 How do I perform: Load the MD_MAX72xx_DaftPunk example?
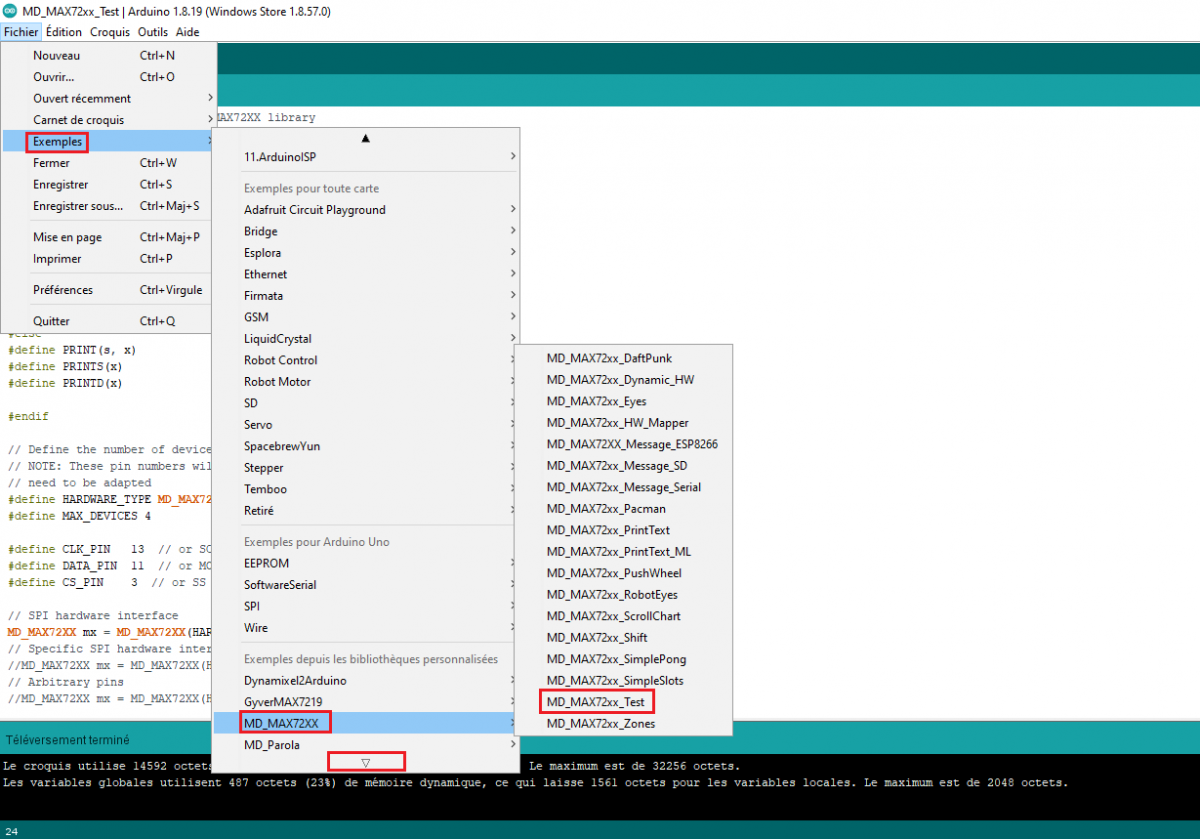tap(624, 358)
